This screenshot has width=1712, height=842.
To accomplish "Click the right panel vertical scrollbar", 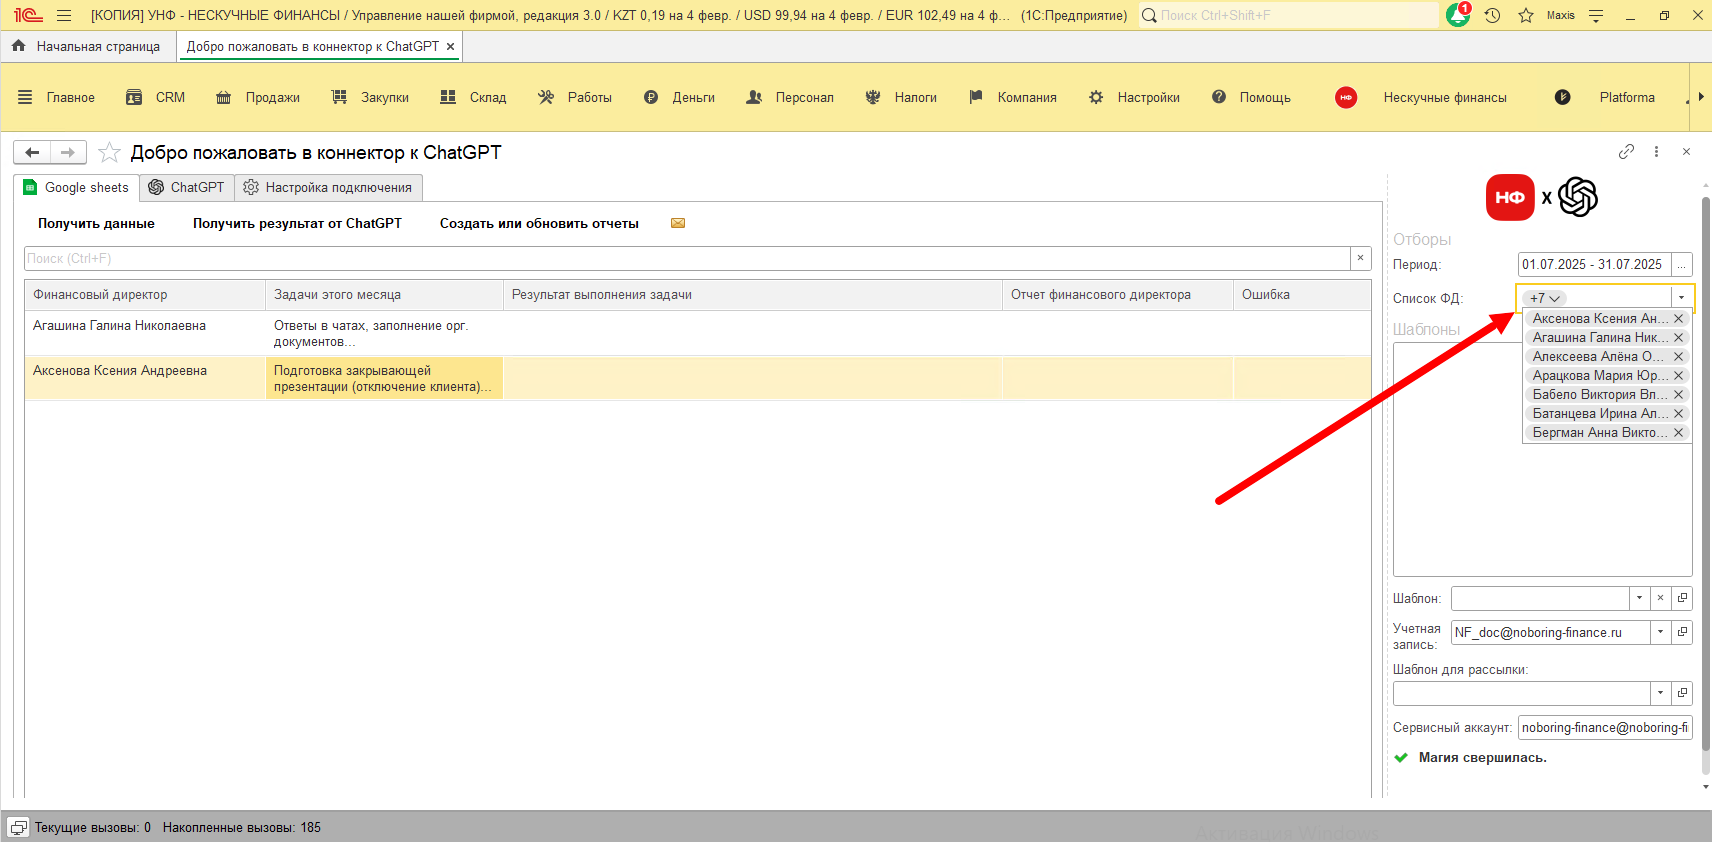I will pyautogui.click(x=1705, y=480).
